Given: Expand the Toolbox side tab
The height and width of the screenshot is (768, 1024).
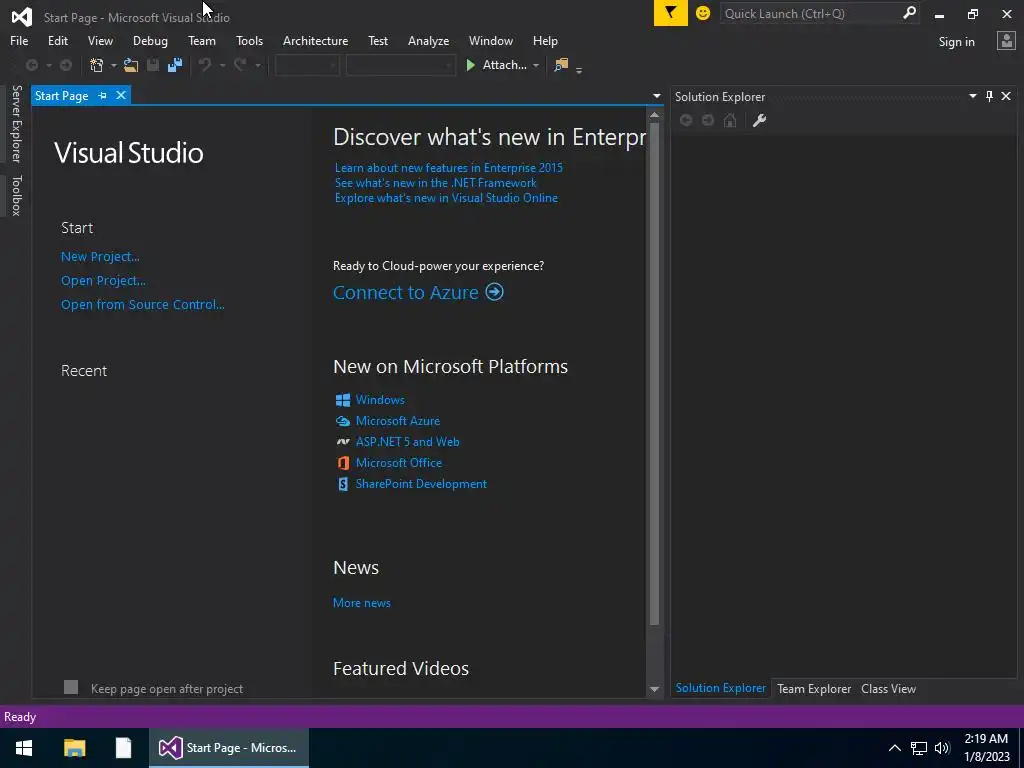Looking at the screenshot, I should point(17,195).
